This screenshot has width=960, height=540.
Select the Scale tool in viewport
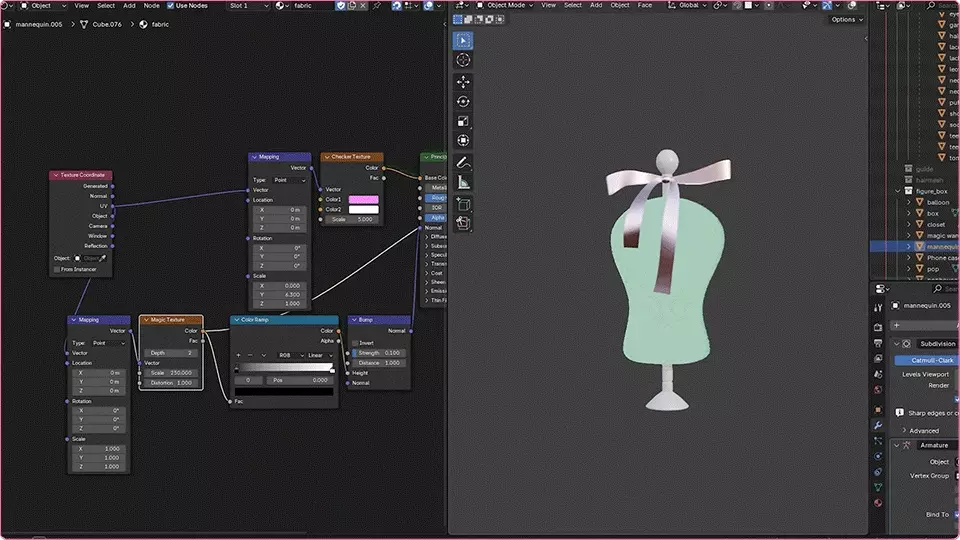point(463,121)
